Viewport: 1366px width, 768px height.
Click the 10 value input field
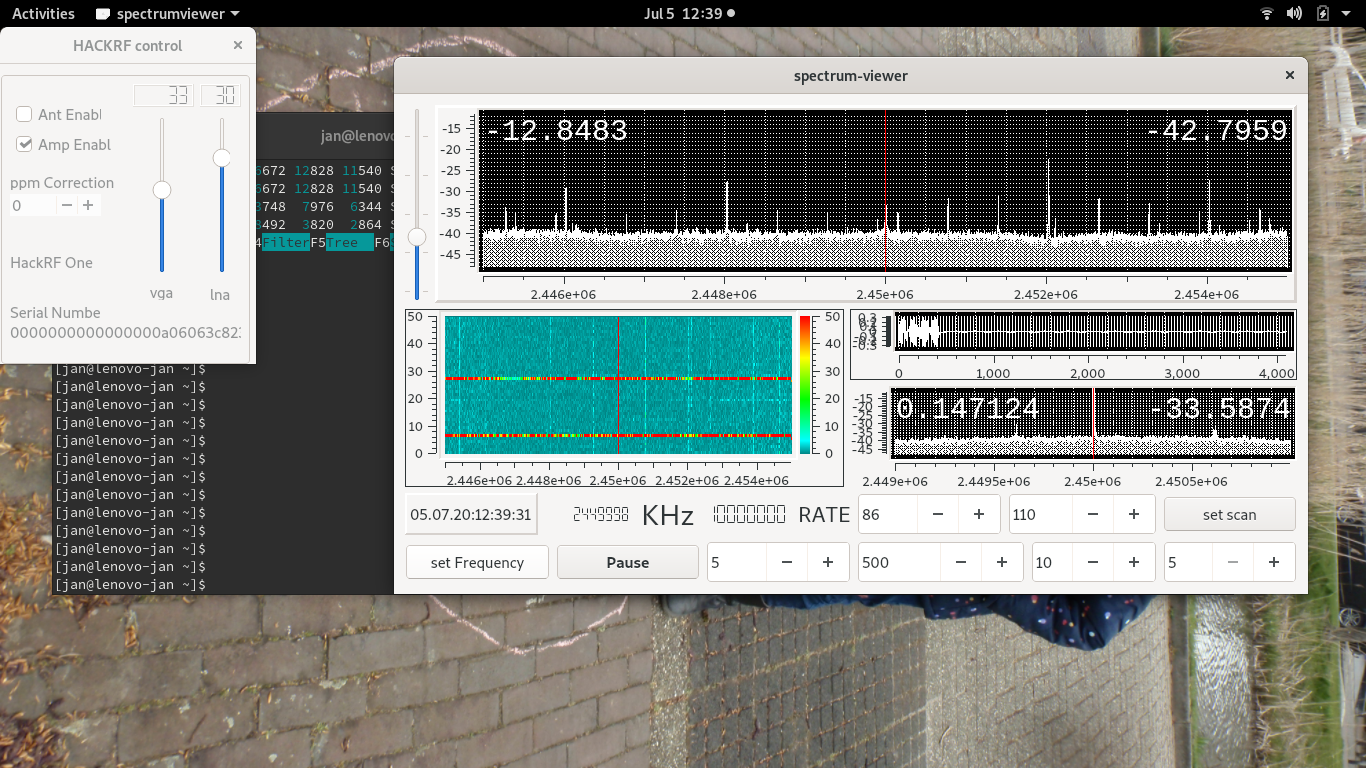click(x=1052, y=562)
